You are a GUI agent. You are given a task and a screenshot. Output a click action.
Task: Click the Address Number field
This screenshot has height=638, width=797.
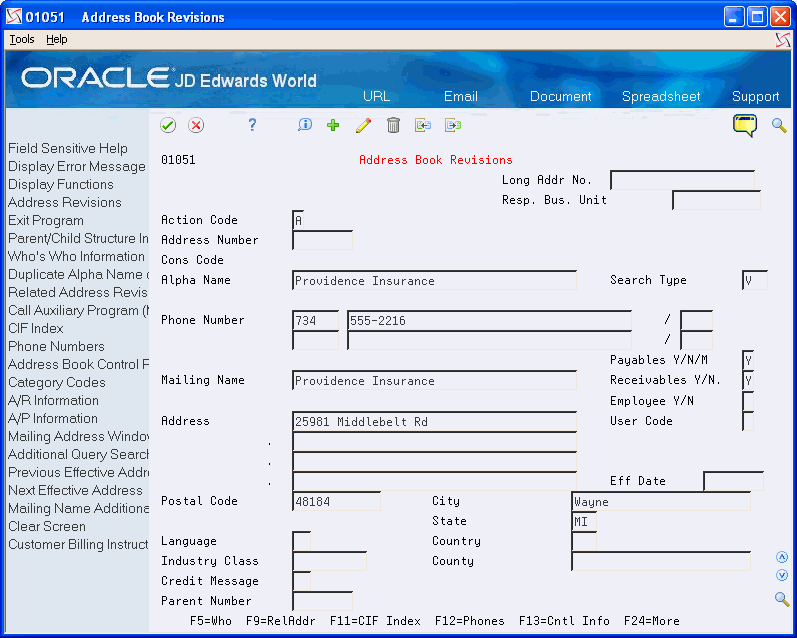[323, 240]
